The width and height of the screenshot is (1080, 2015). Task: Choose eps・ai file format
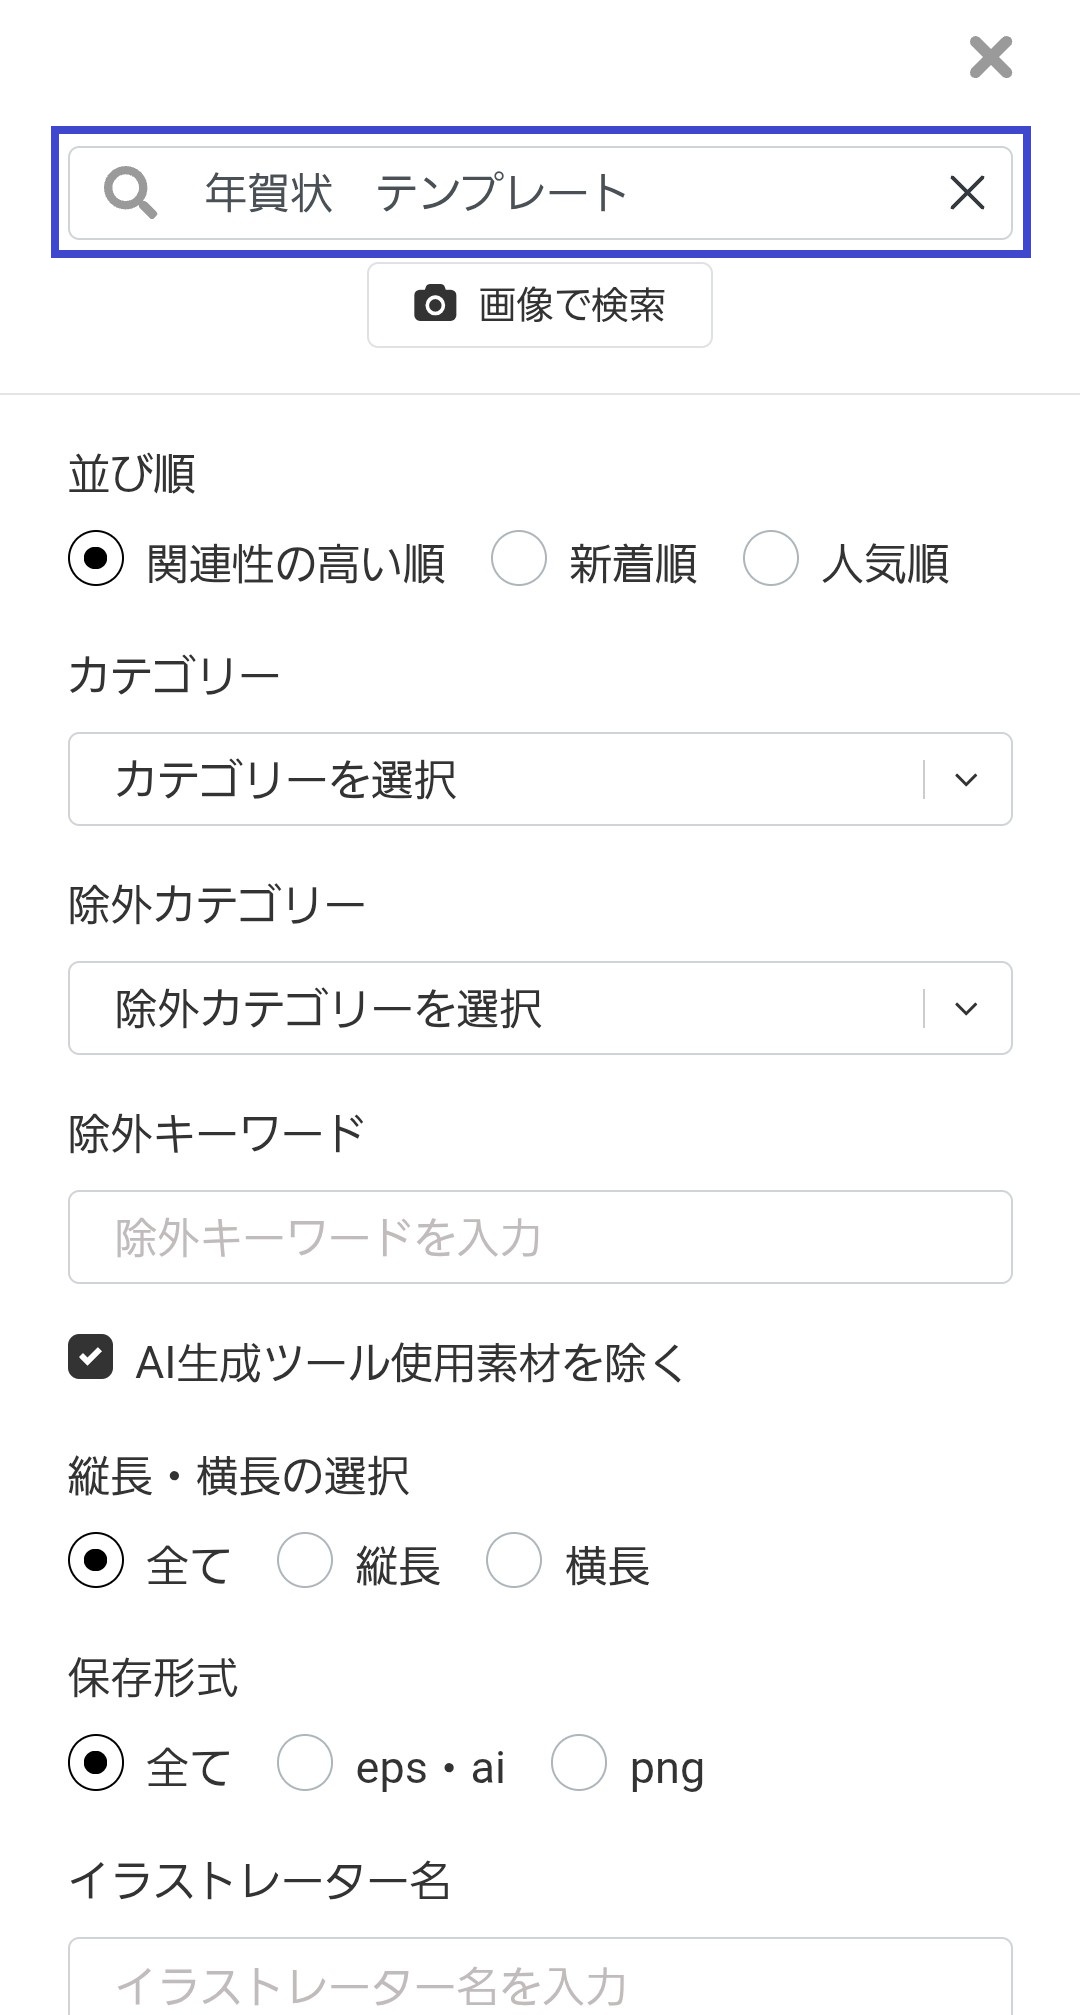pos(305,1762)
